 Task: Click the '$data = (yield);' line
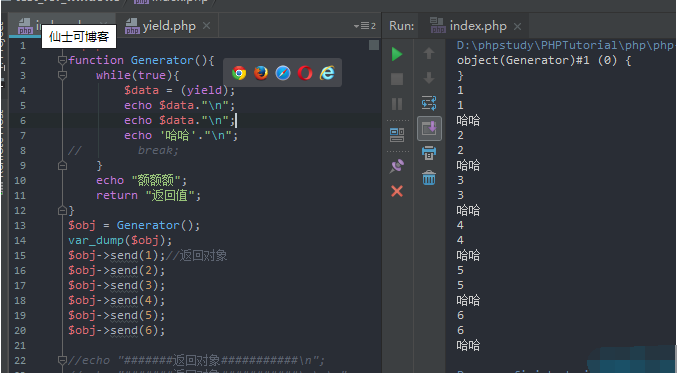pos(180,90)
